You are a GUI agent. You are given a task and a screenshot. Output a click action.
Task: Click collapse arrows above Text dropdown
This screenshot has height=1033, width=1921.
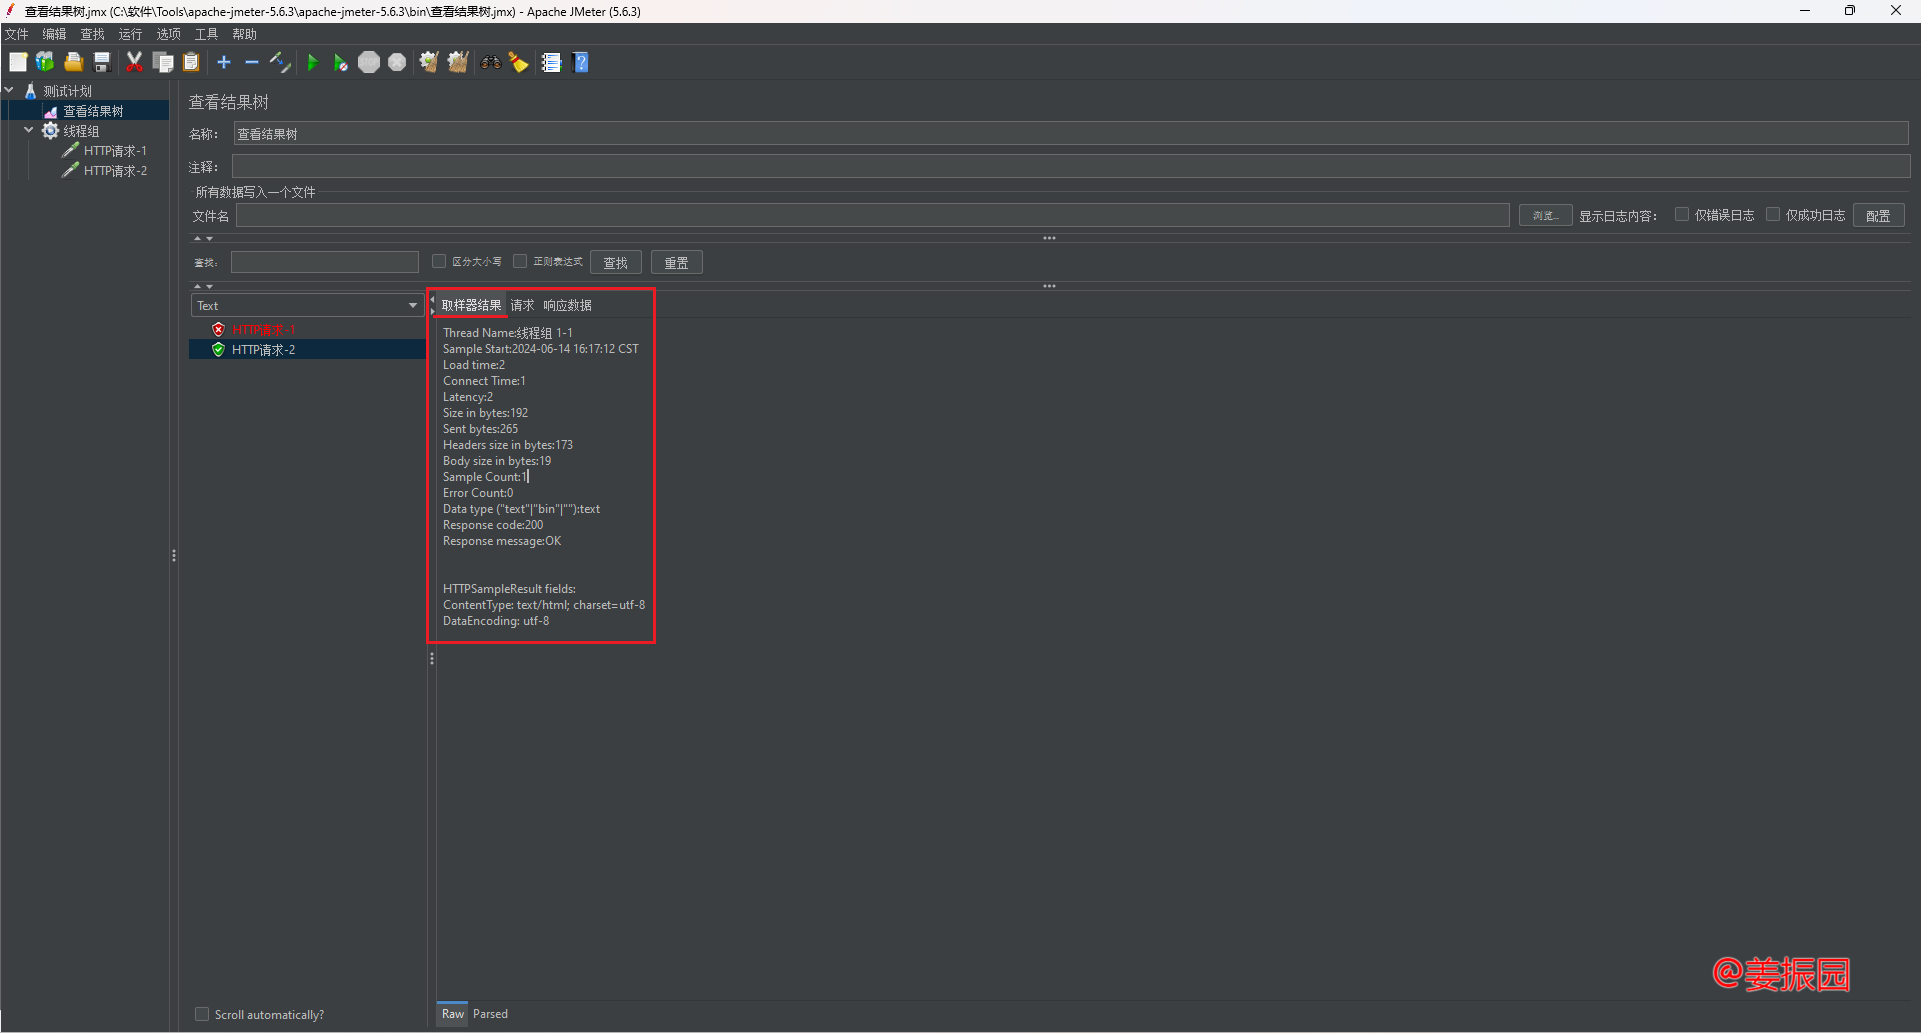click(x=203, y=286)
